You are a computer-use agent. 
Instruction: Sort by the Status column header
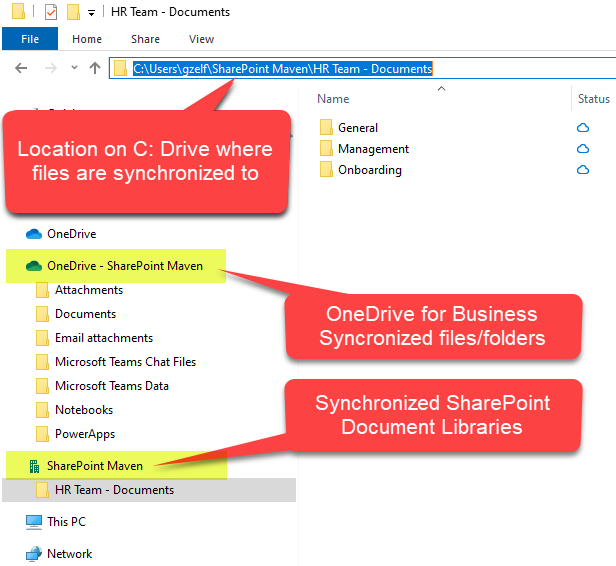point(594,99)
